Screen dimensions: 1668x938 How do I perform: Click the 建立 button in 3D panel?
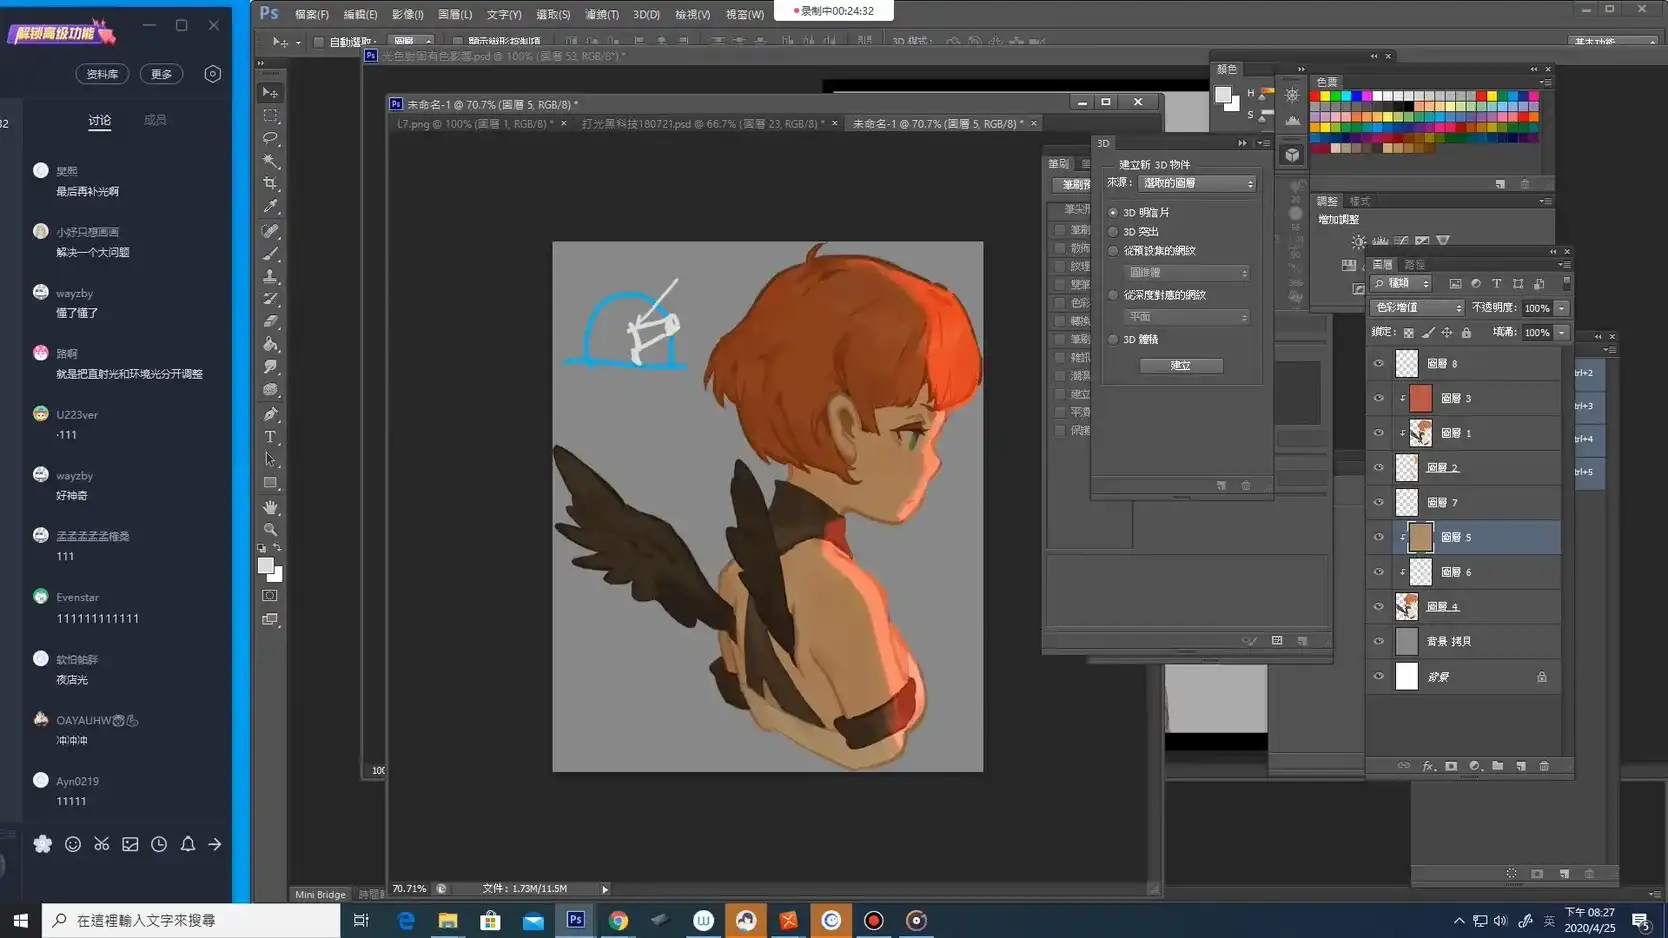[x=1181, y=366]
